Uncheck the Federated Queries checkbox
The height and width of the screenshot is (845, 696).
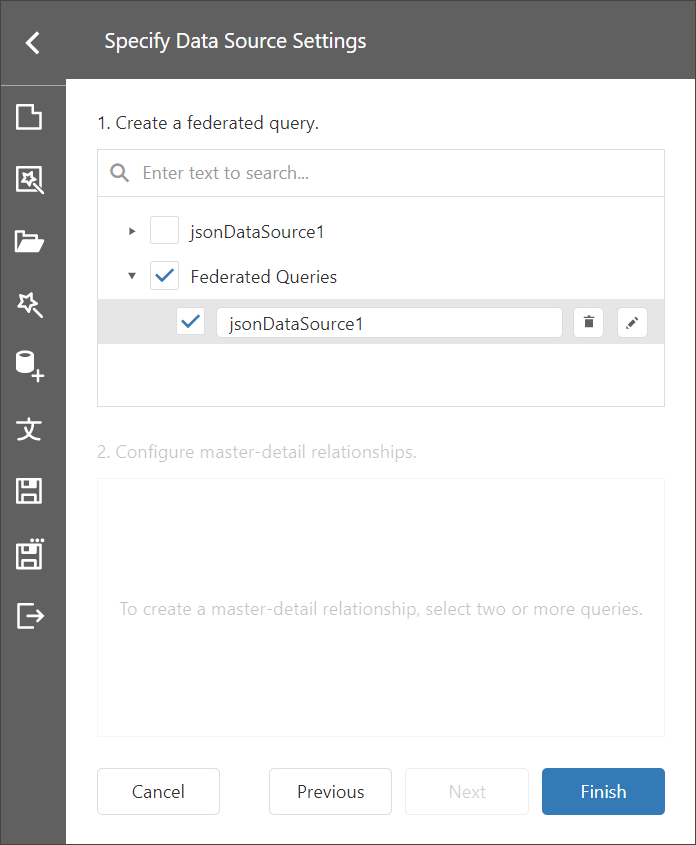click(x=164, y=277)
